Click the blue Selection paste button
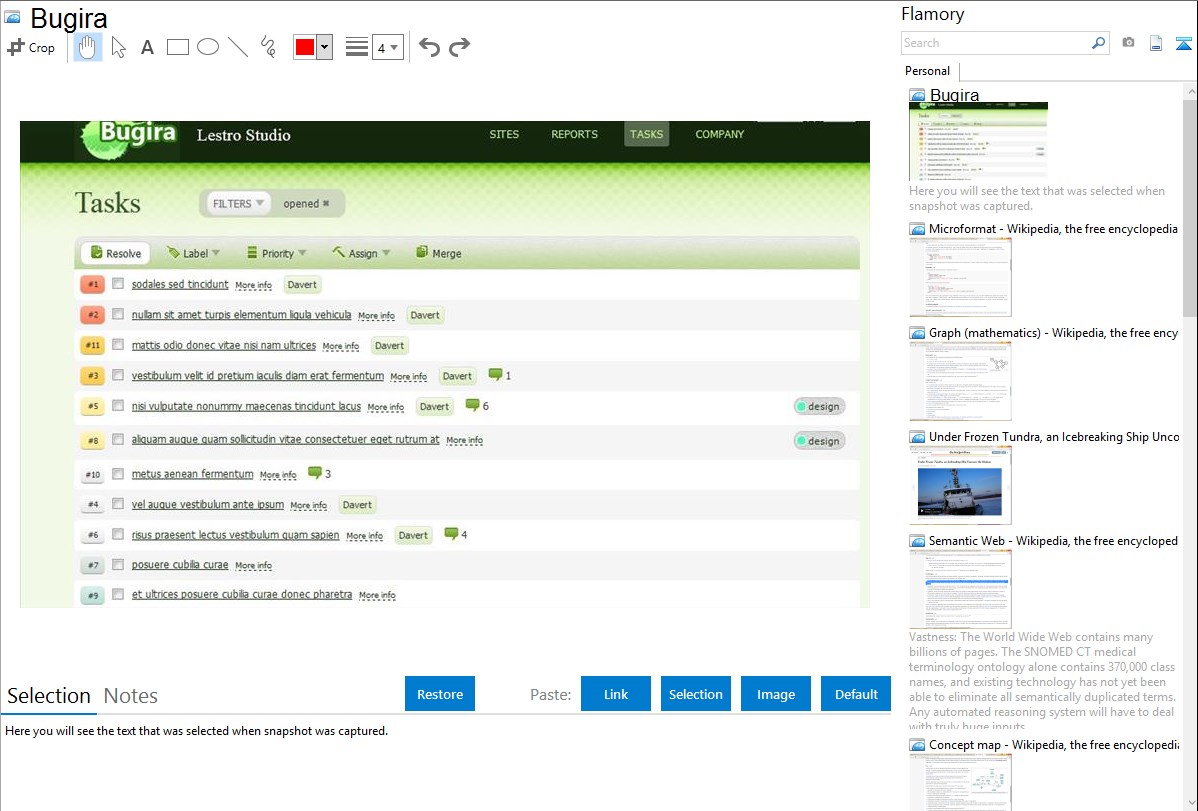 click(x=696, y=694)
